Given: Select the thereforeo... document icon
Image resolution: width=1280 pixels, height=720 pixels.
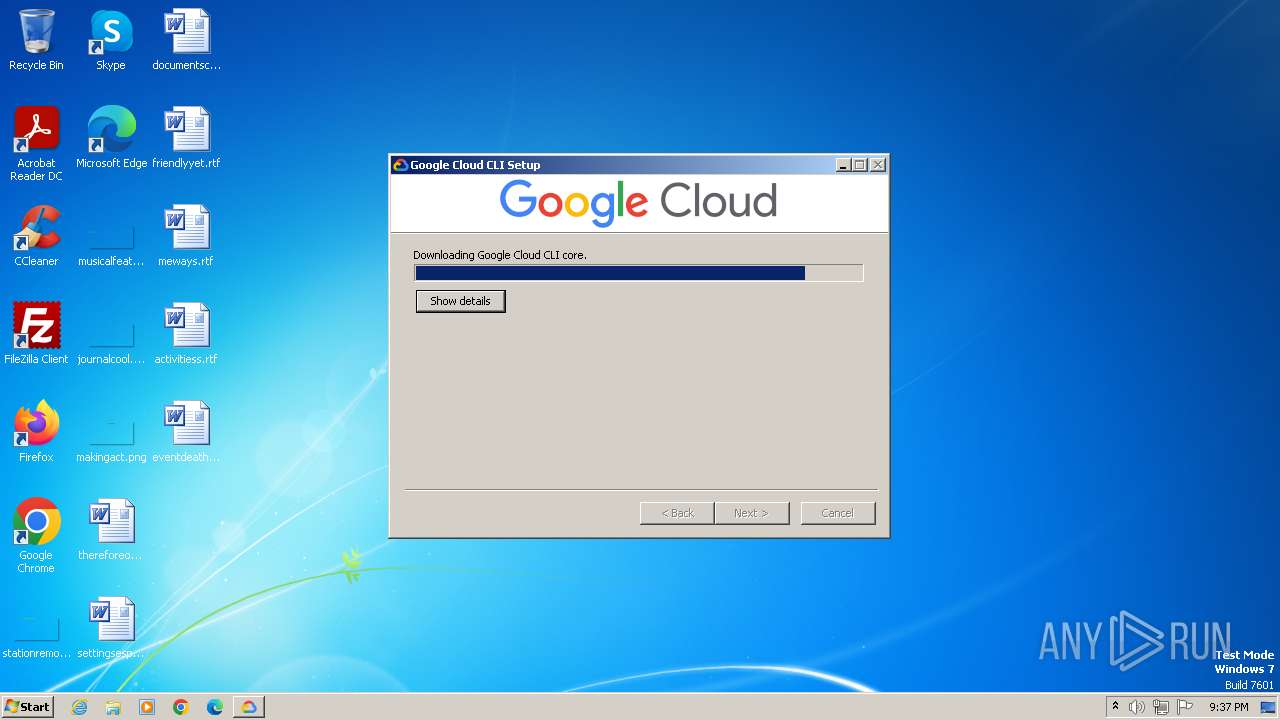Looking at the screenshot, I should pyautogui.click(x=111, y=530).
